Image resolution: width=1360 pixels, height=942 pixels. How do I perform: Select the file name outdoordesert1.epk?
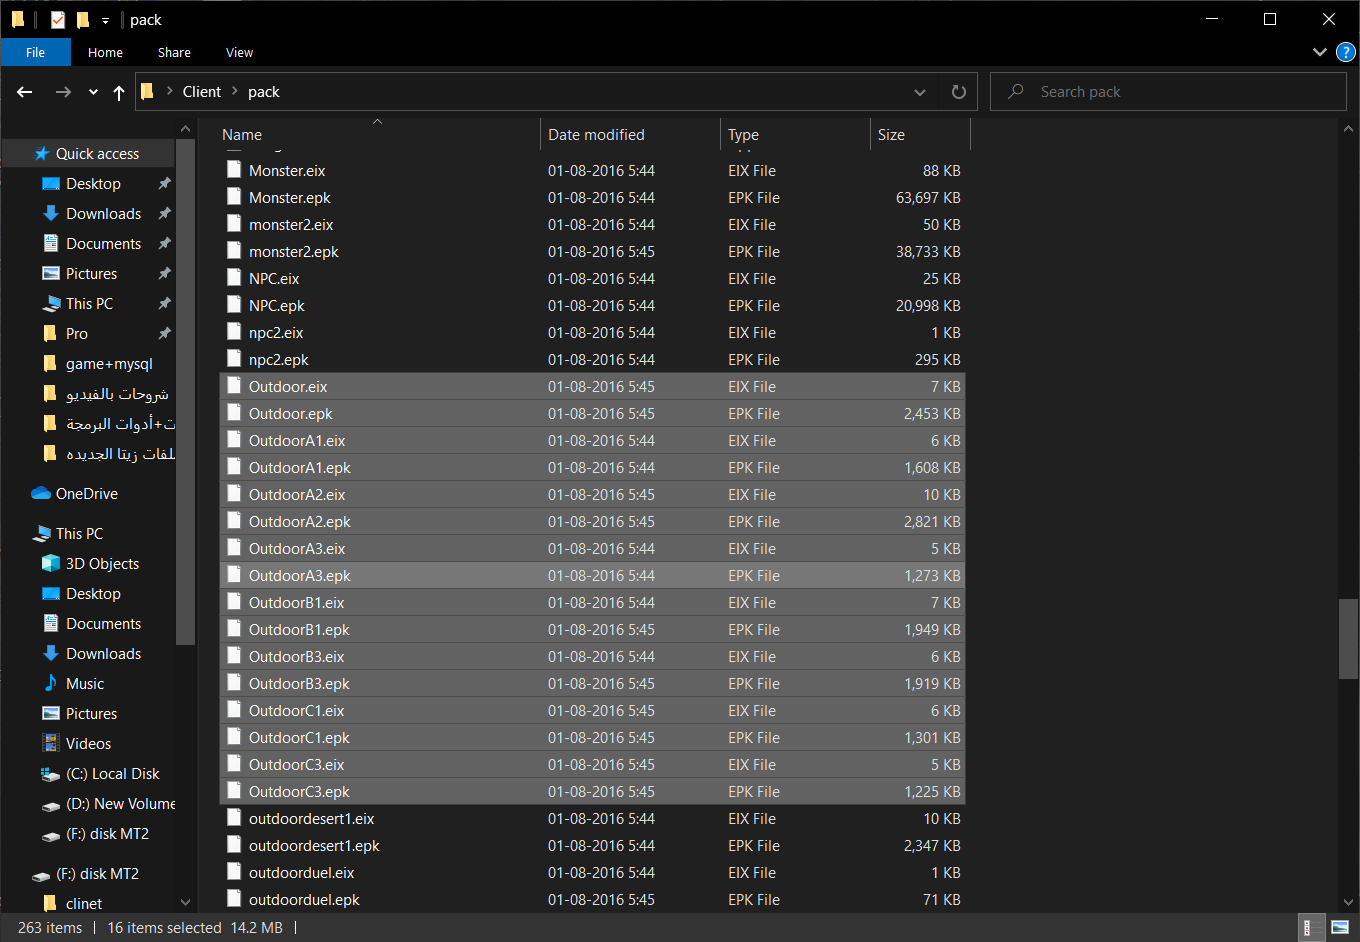[x=314, y=846]
